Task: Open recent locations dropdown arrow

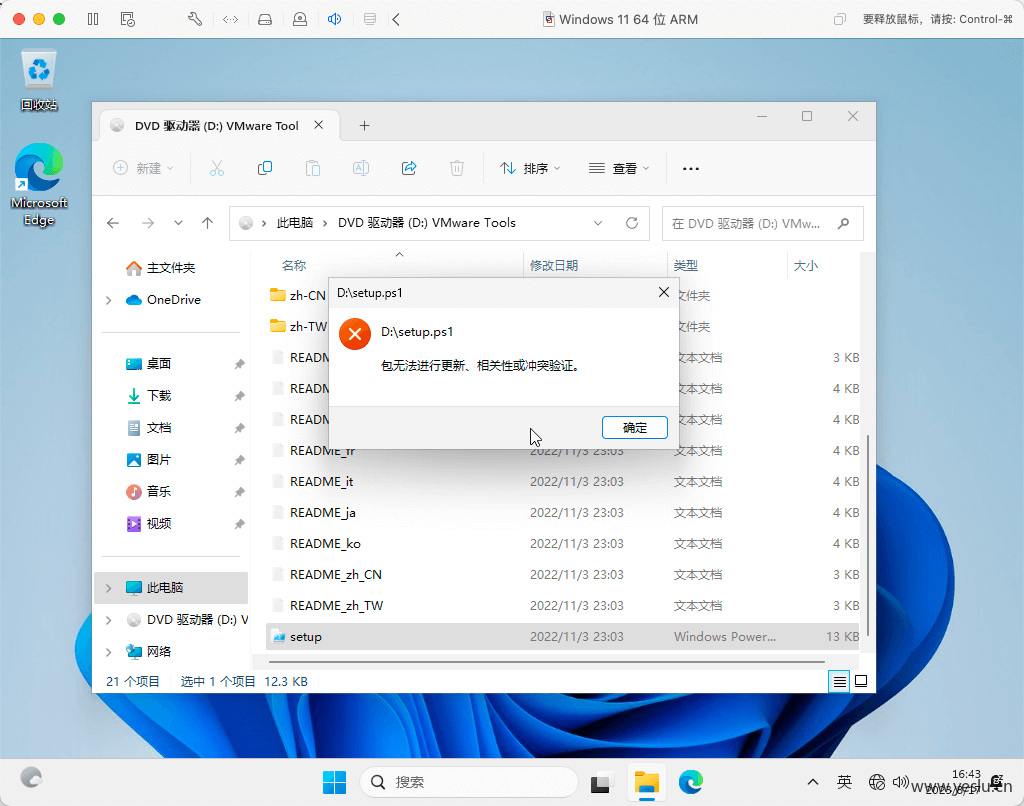Action: click(x=178, y=223)
